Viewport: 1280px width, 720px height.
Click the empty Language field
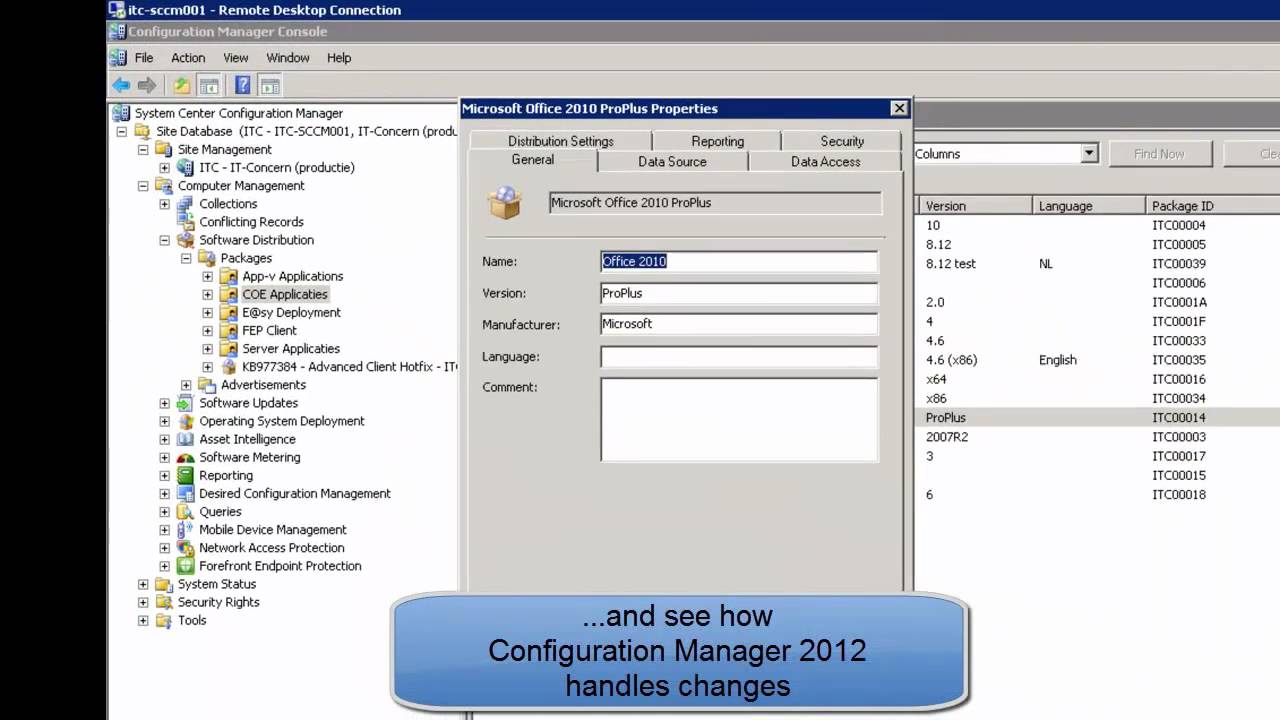point(739,356)
